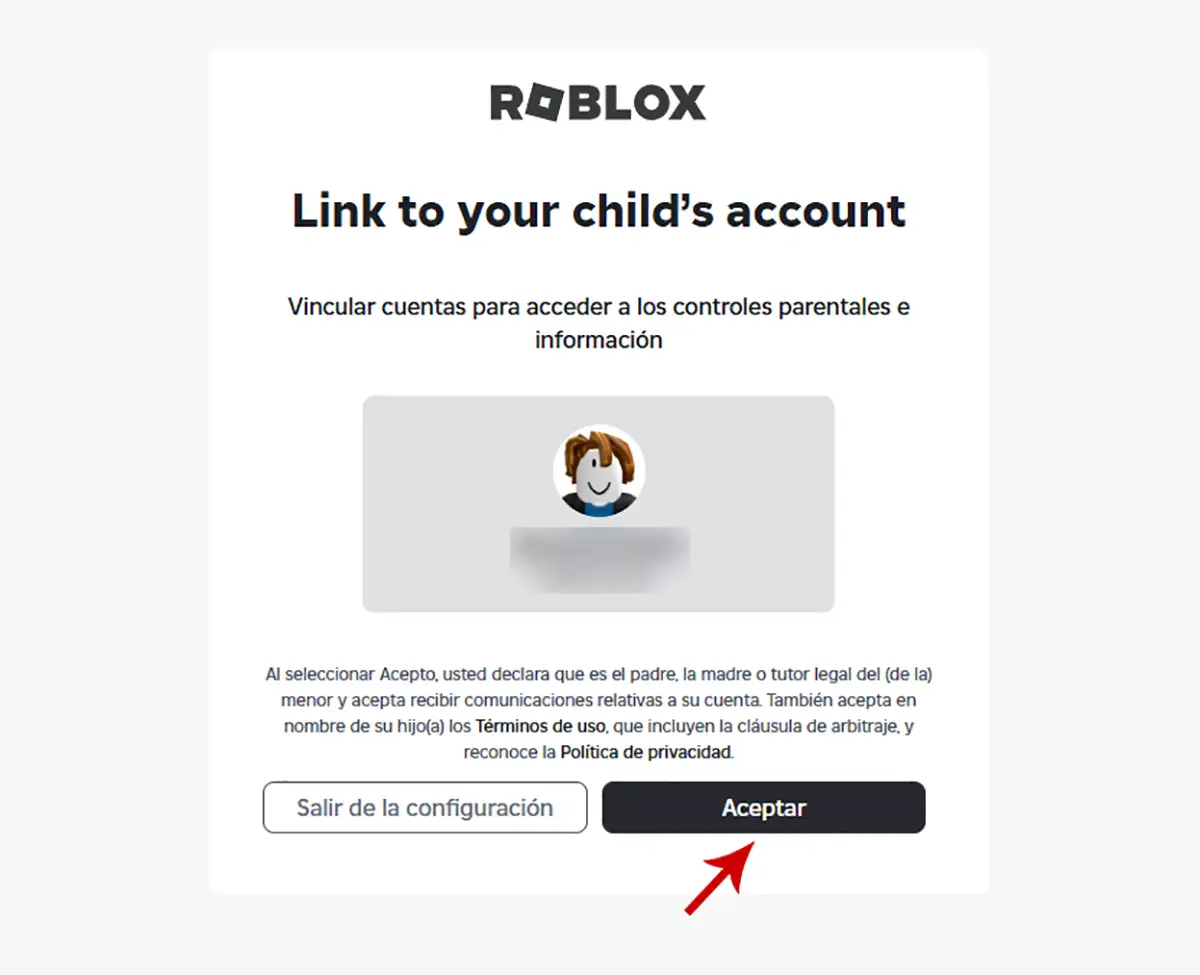Accept linking with the Aceptar button
Screen dimensions: 1200x975
764,808
